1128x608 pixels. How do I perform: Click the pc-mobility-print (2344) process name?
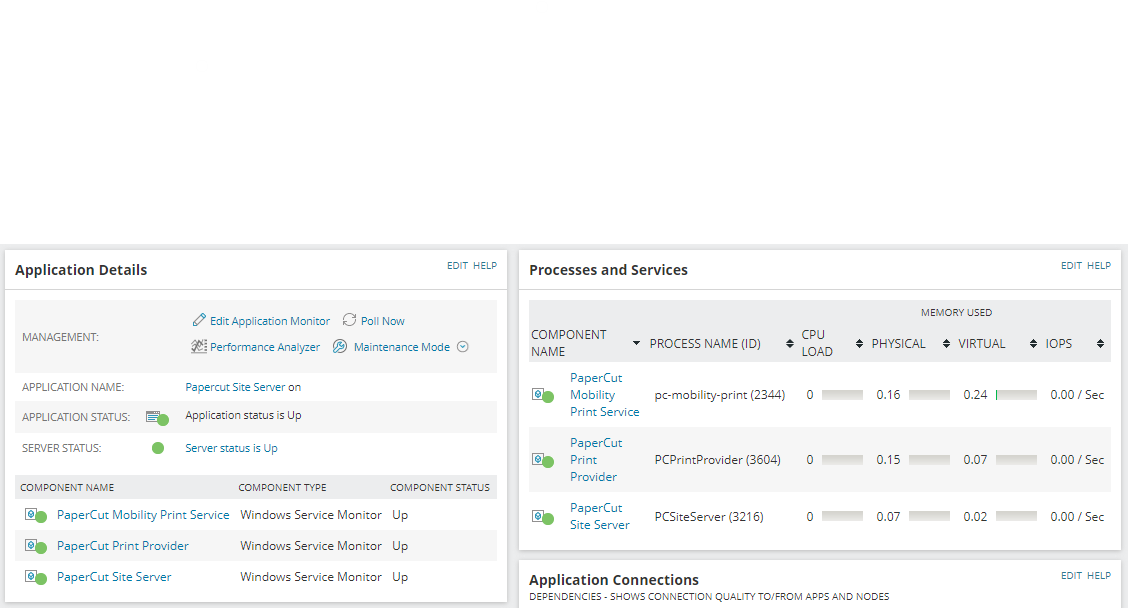[x=719, y=395]
